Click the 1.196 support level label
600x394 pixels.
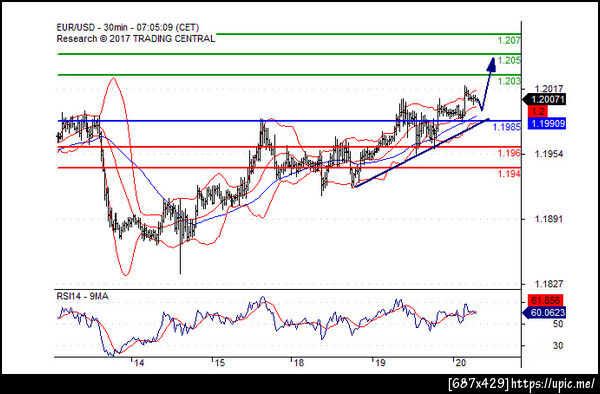(x=509, y=153)
